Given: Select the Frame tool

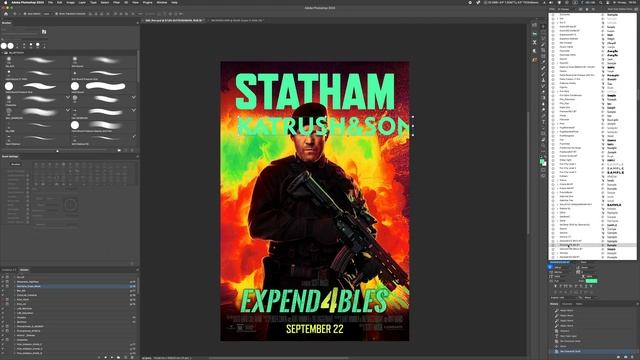Looking at the screenshot, I should click(543, 56).
